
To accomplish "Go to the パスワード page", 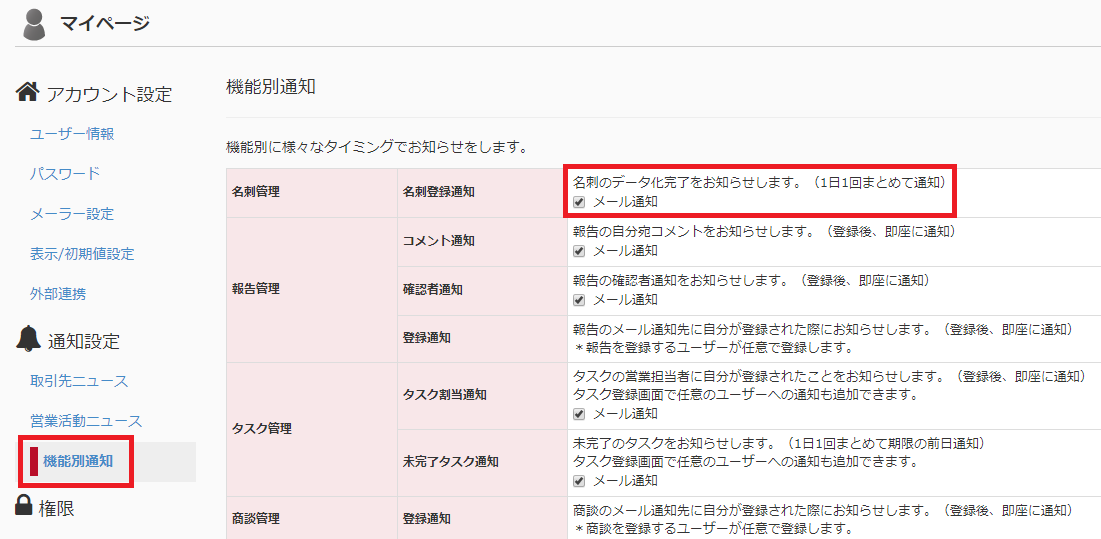I will 65,174.
